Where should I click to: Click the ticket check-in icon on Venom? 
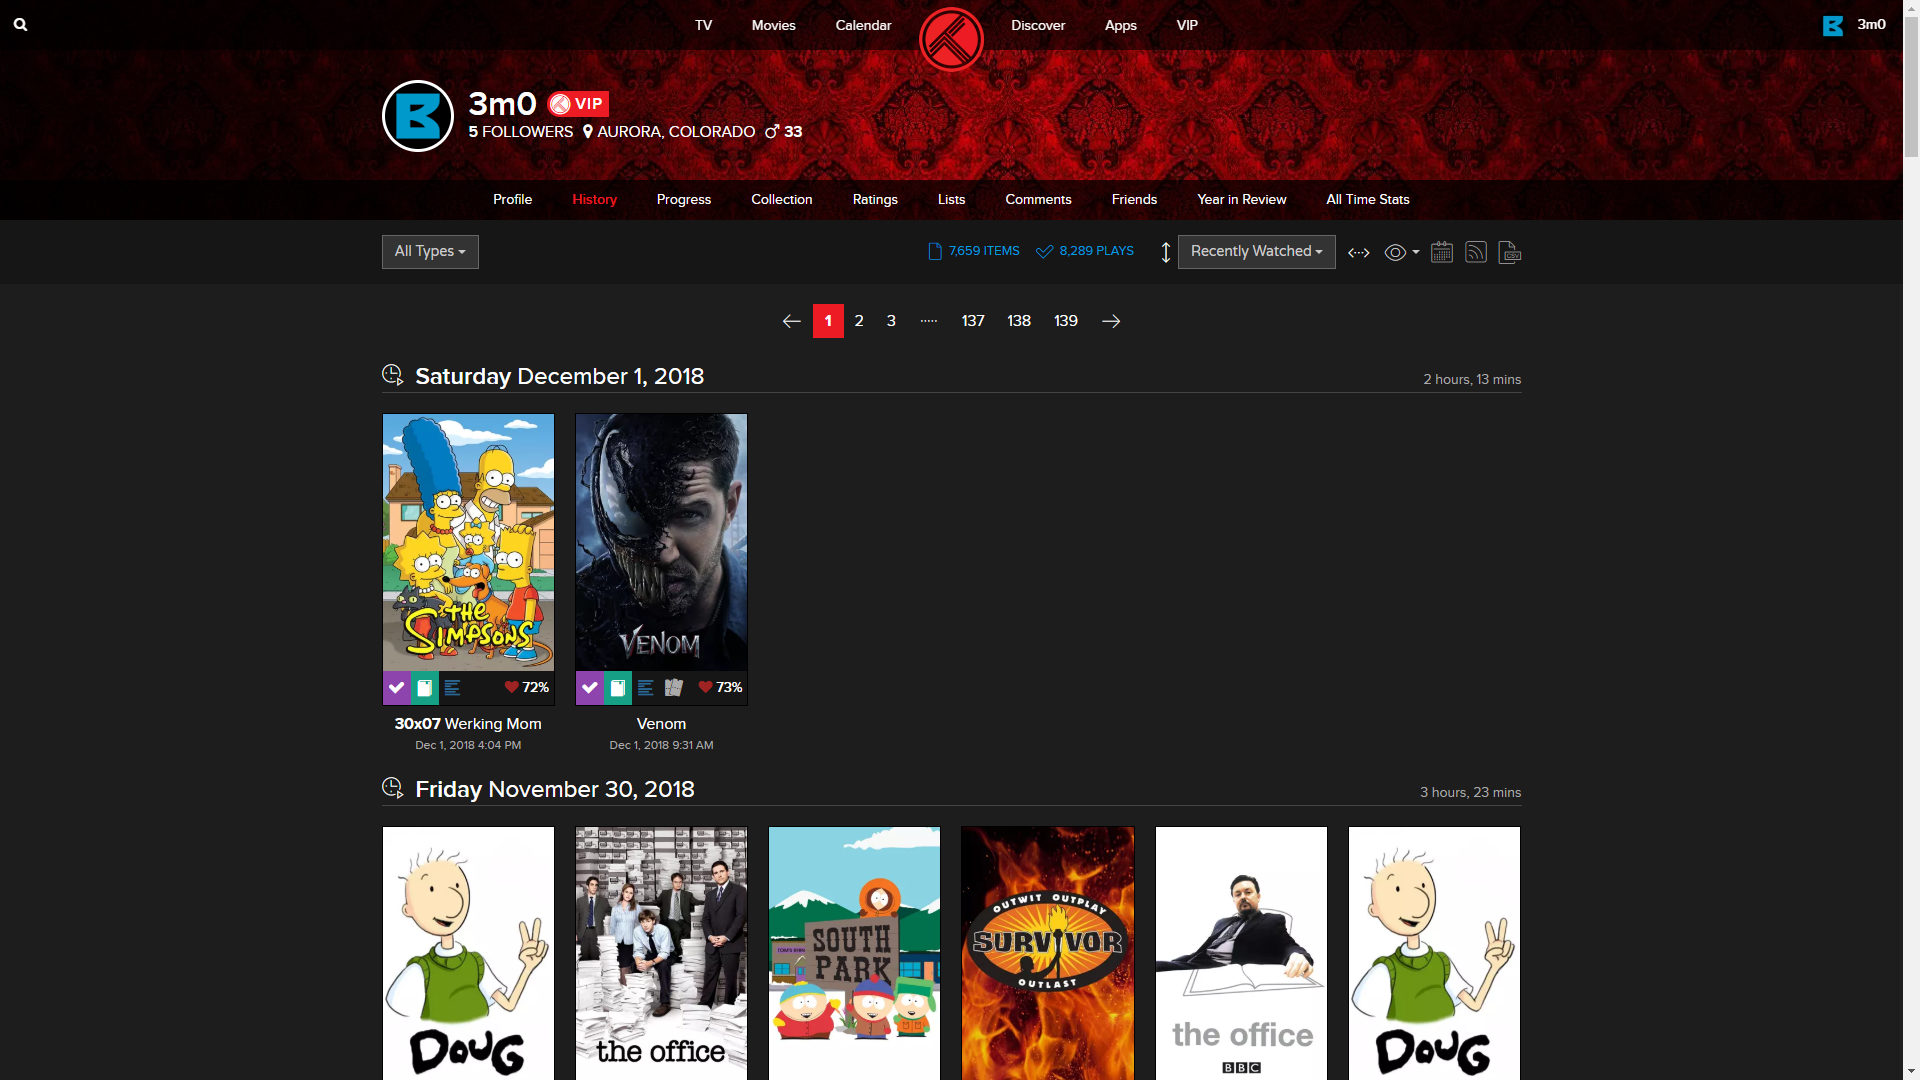673,688
